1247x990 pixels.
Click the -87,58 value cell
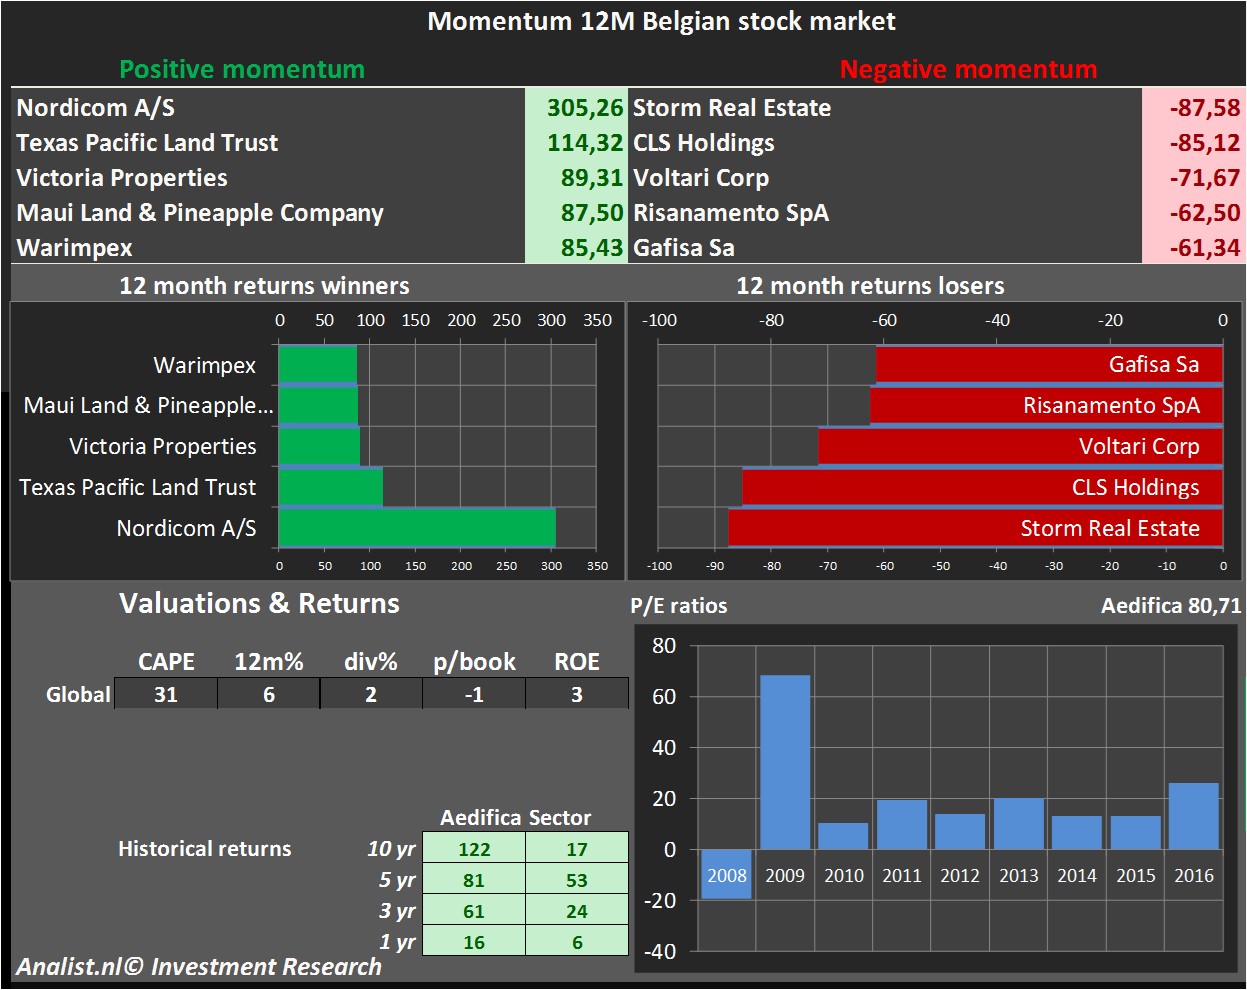(1193, 107)
